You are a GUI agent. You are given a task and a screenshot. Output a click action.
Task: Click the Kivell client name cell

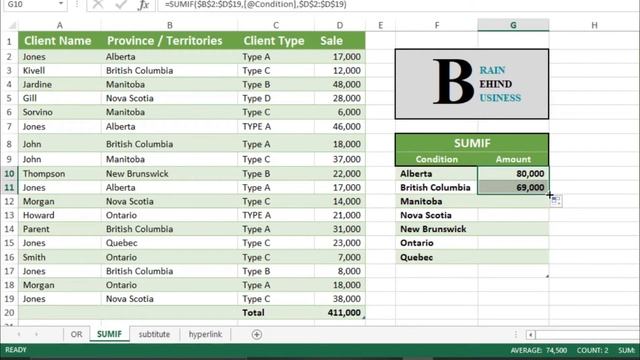point(60,71)
